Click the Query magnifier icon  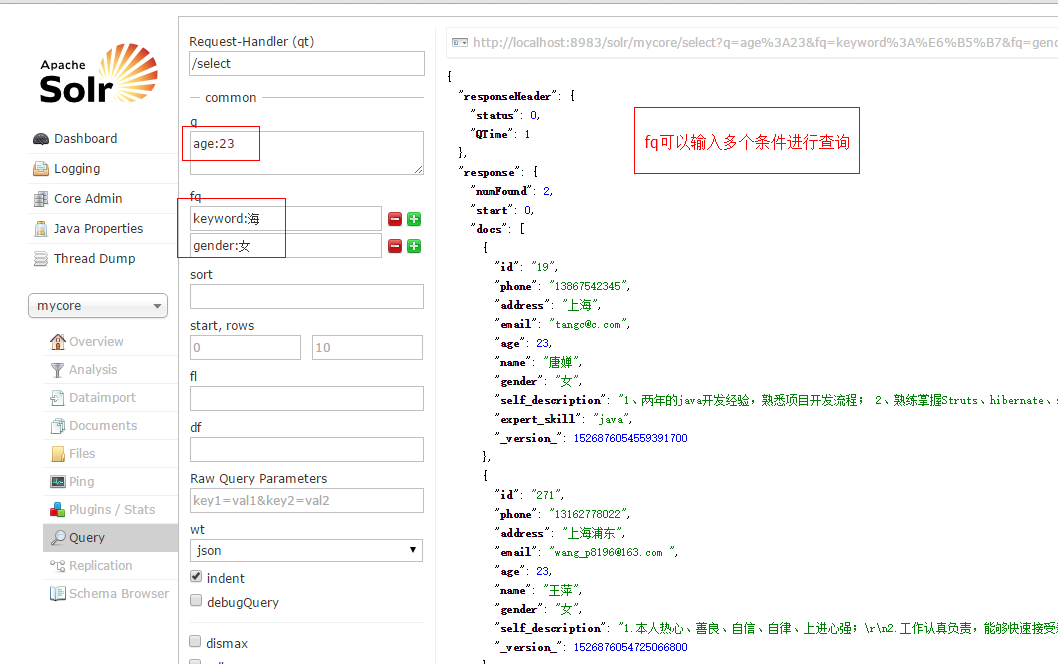click(x=59, y=538)
